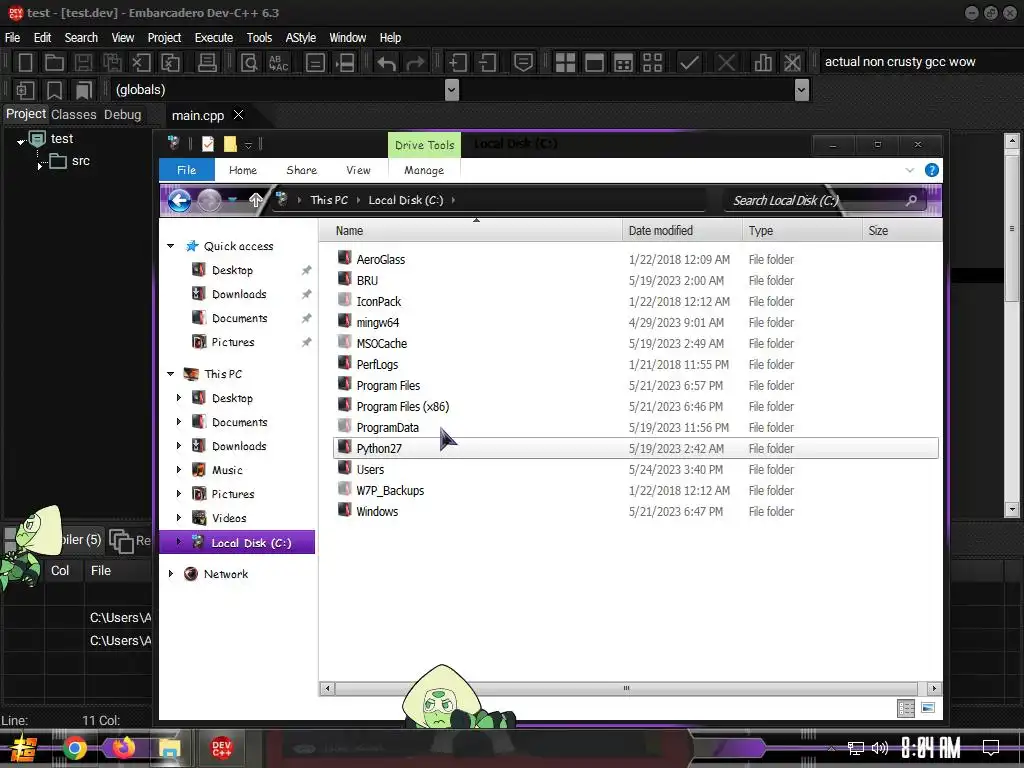The height and width of the screenshot is (768, 1024).
Task: Switch Explorer to details view icon
Action: pos(906,709)
